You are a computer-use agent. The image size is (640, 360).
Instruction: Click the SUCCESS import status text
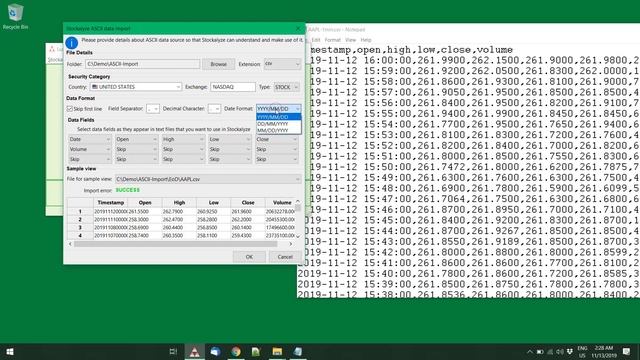tap(128, 190)
